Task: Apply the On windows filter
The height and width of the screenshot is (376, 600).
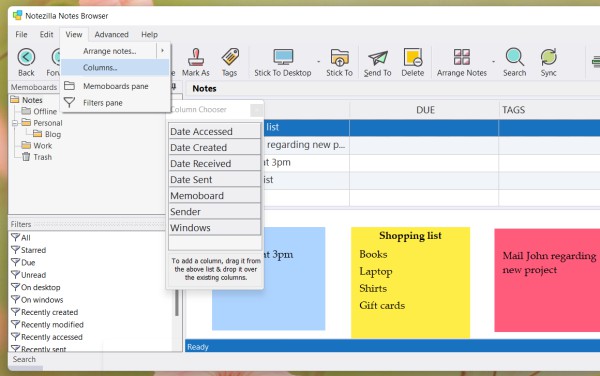Action: (37, 299)
